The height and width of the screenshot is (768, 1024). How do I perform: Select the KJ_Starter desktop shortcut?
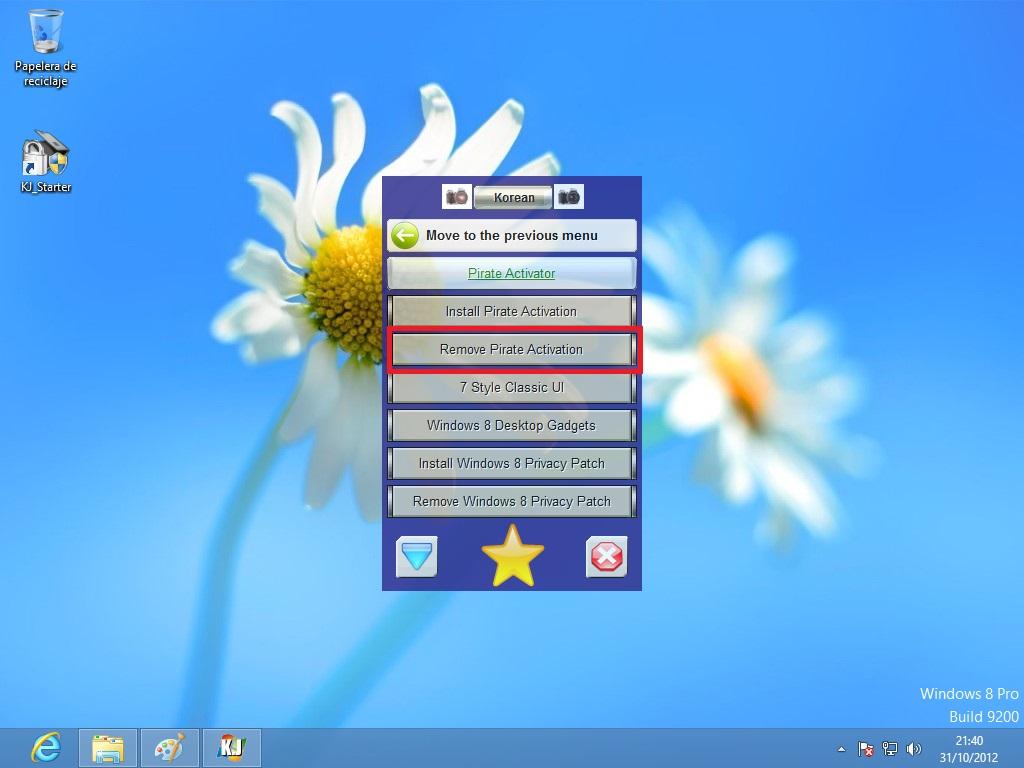point(45,162)
